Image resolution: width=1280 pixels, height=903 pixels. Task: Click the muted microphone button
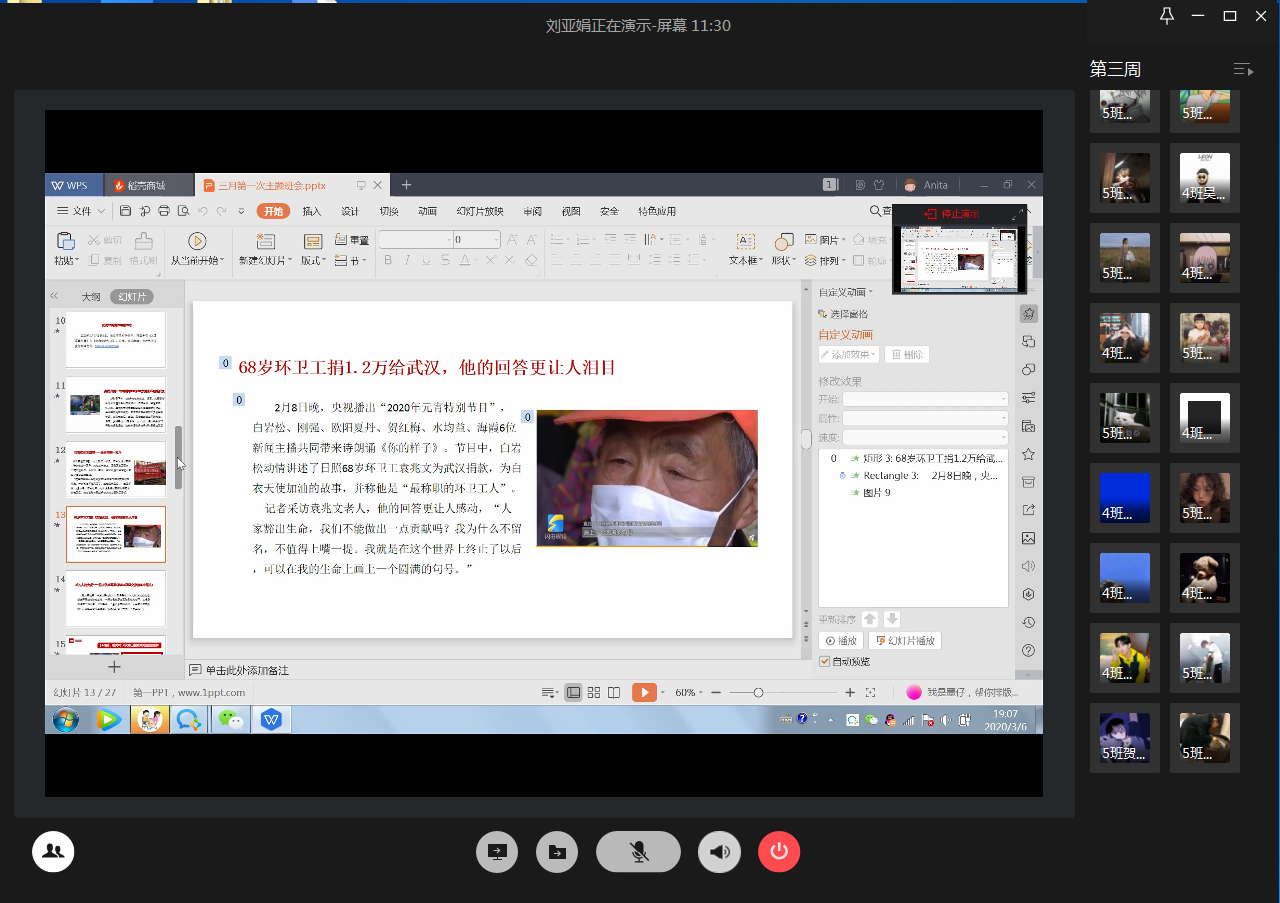tap(638, 852)
